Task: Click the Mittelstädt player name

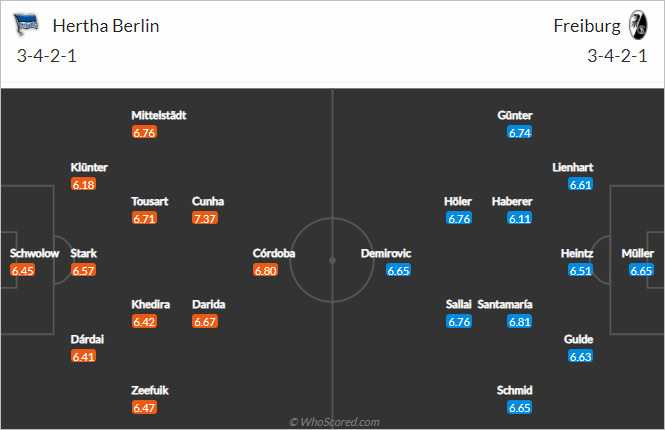Action: (159, 115)
